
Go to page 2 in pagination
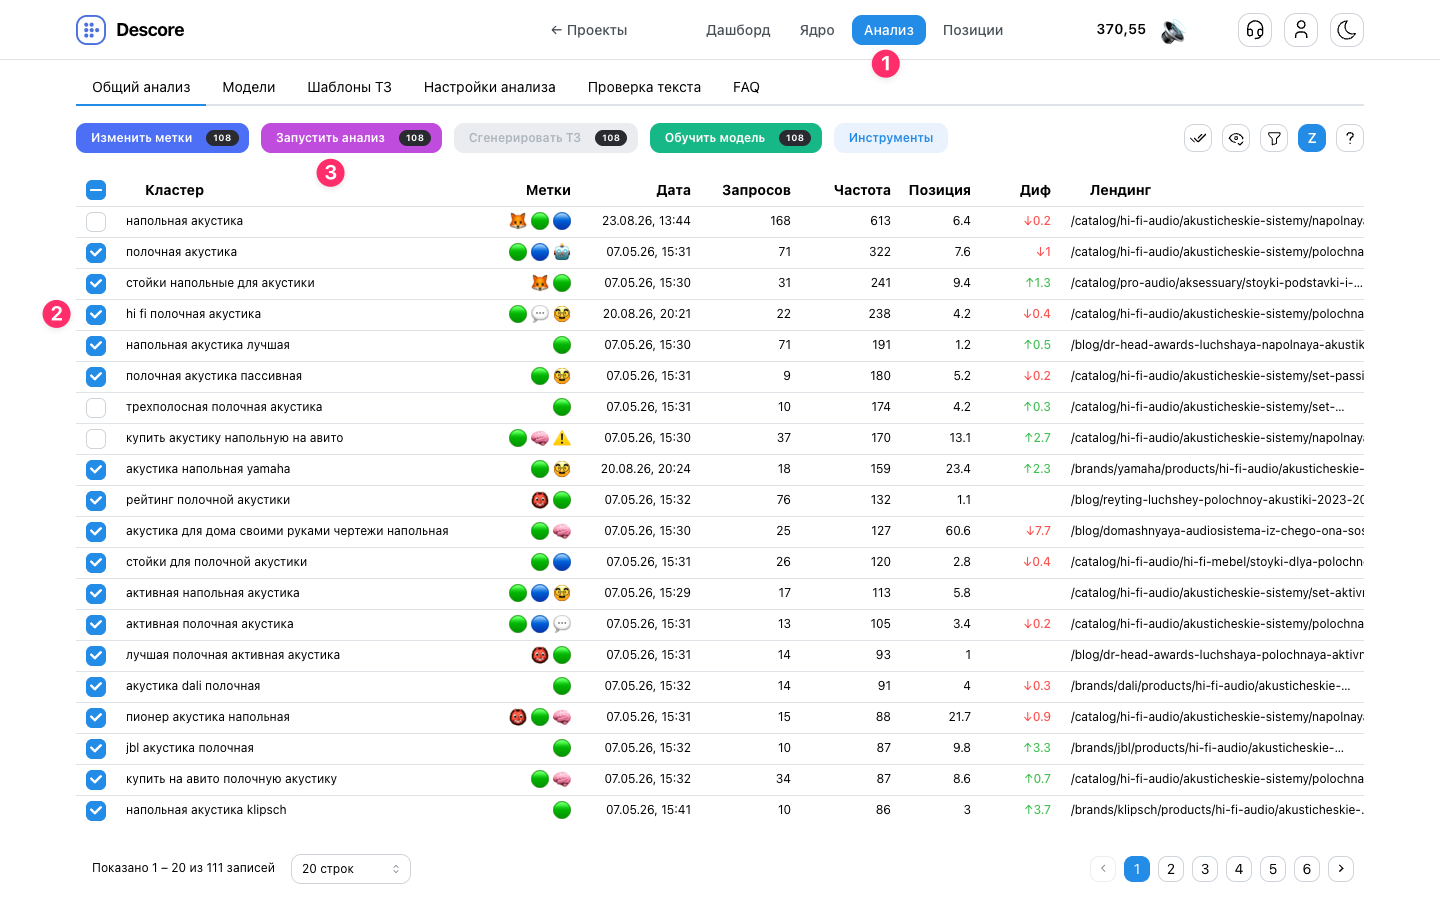[1171, 869]
